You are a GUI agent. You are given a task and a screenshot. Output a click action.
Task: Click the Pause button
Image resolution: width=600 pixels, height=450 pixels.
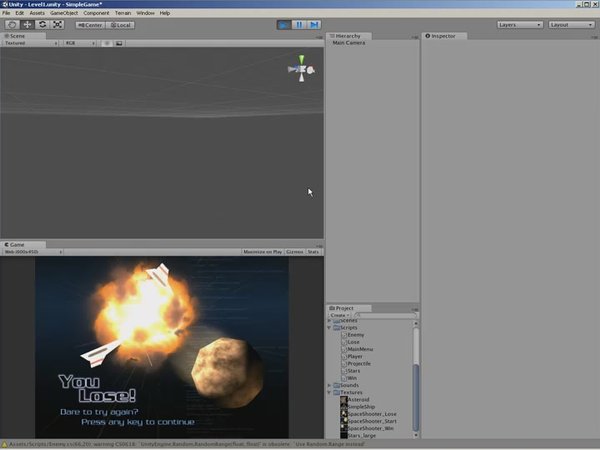tap(299, 24)
